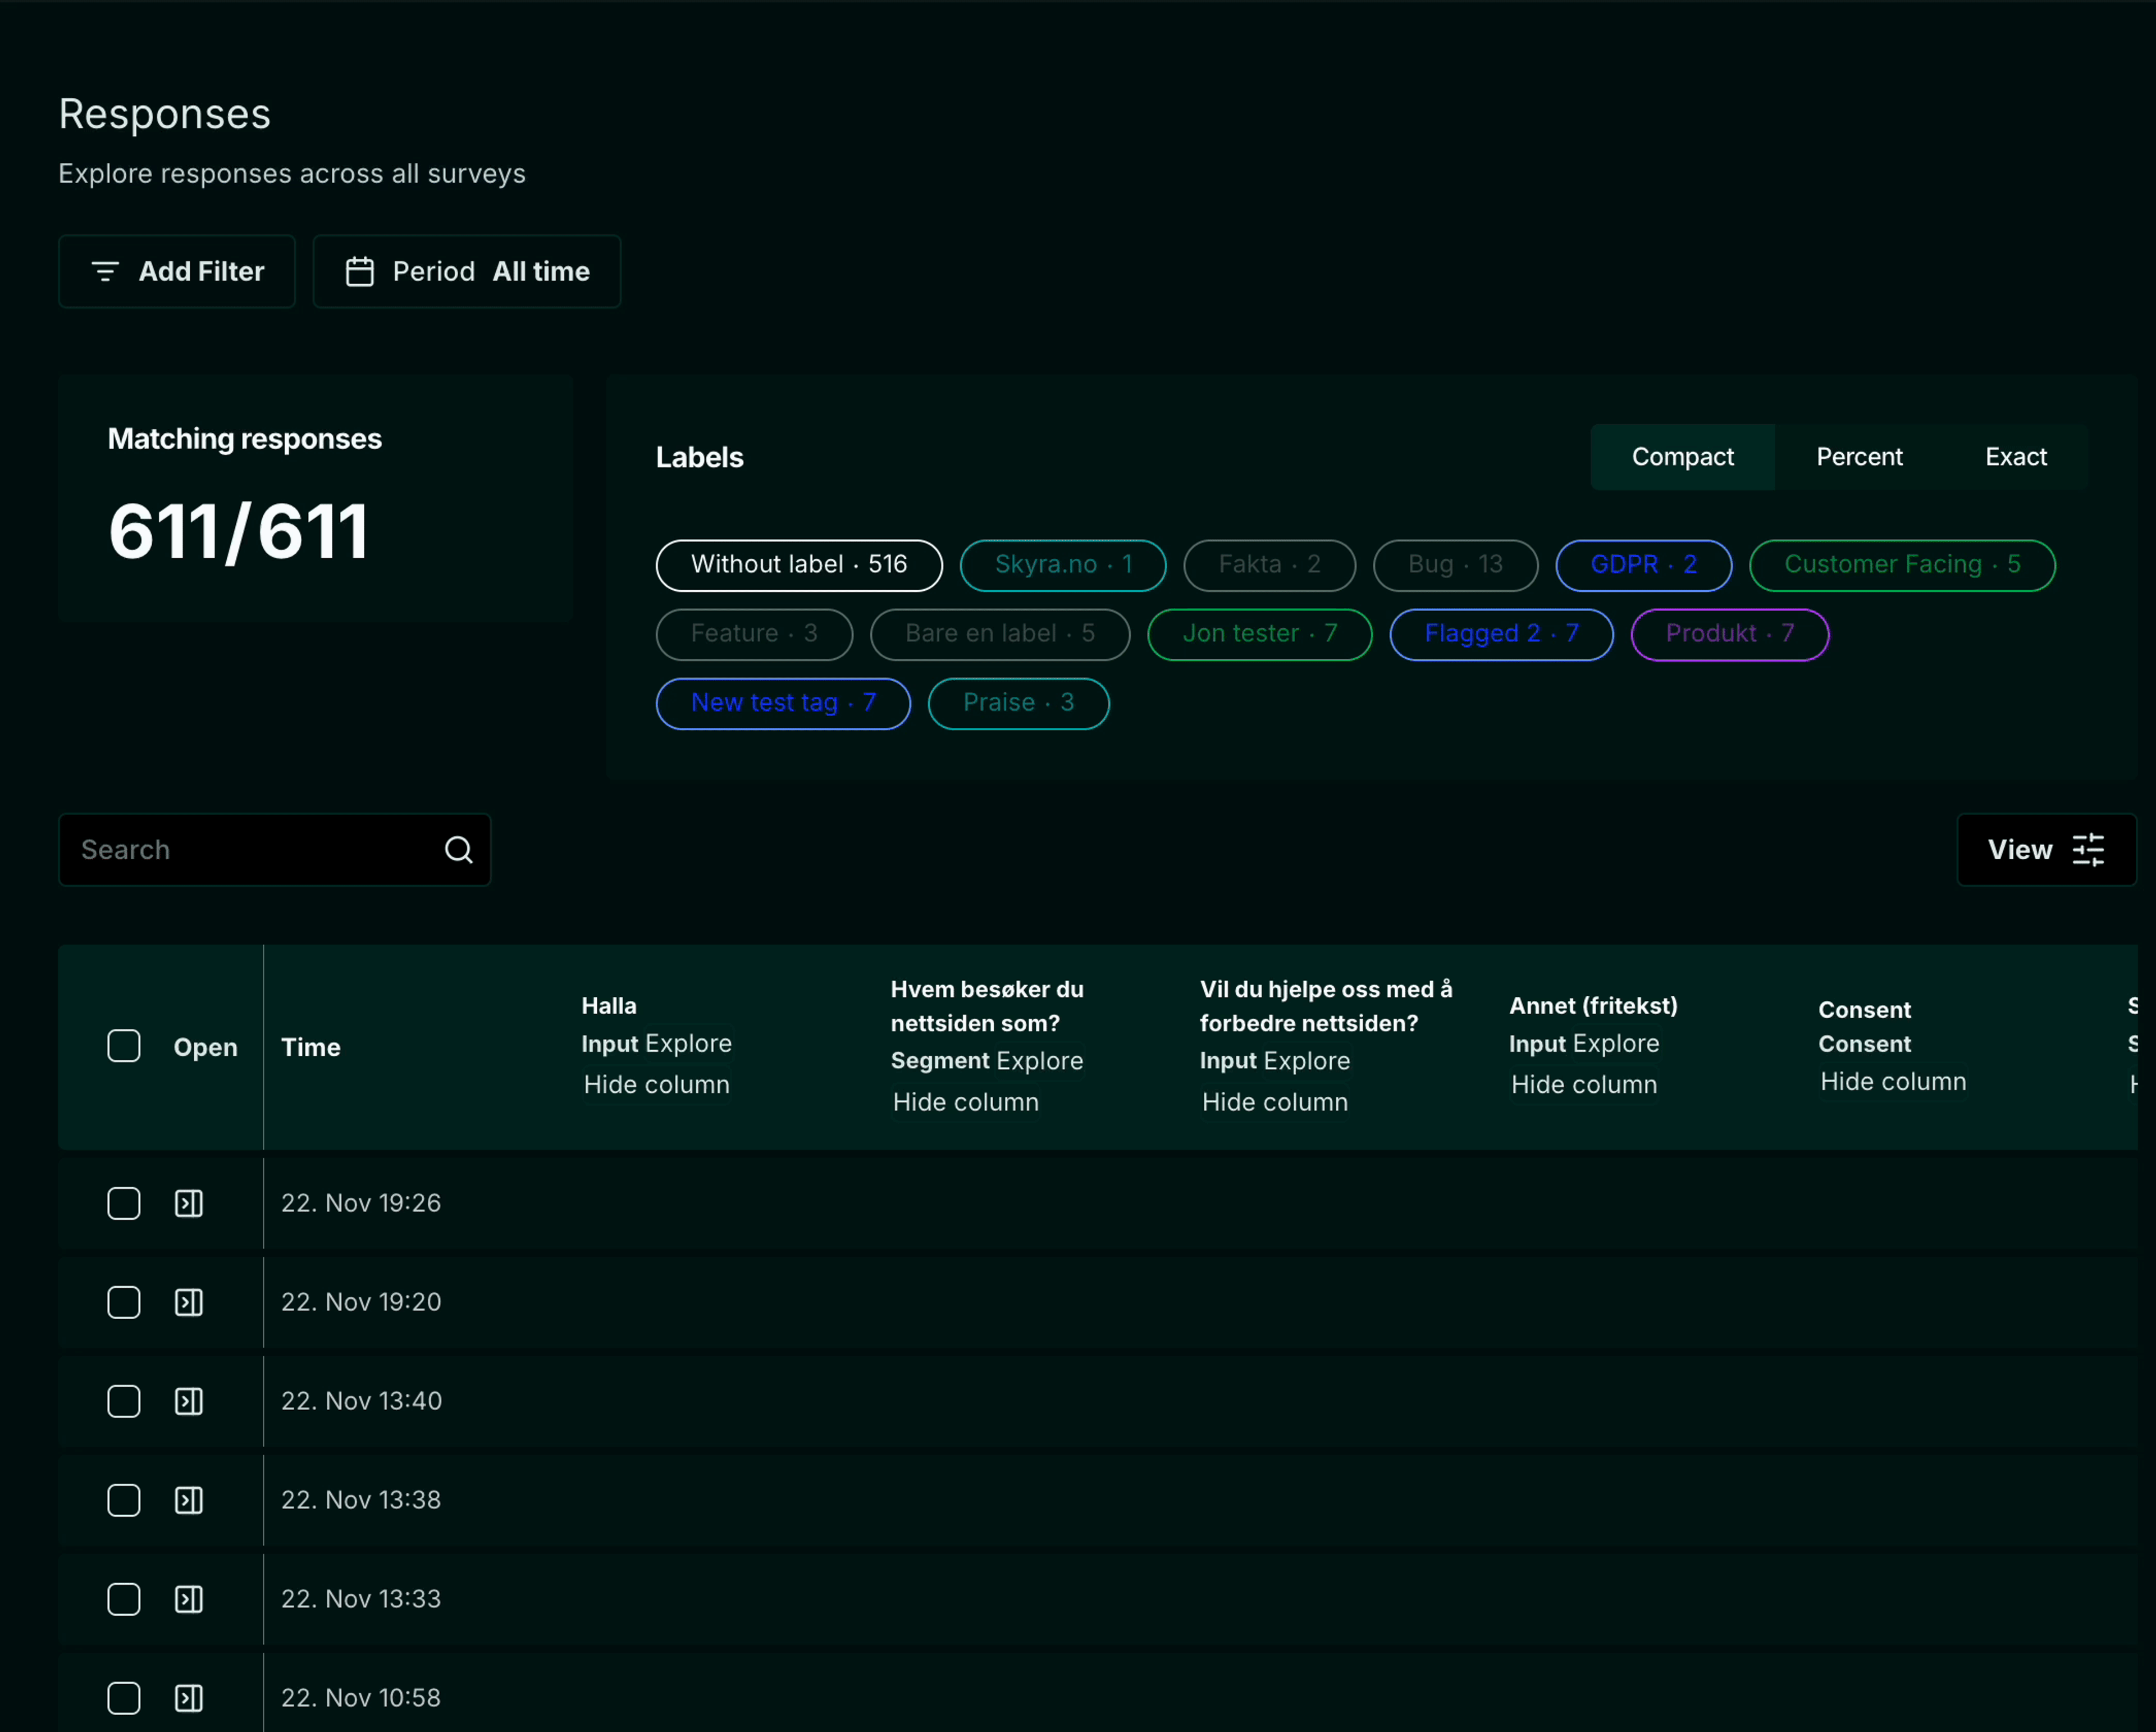Explore Vil du hjelpe oss input column
This screenshot has width=2156, height=1732.
(1306, 1060)
